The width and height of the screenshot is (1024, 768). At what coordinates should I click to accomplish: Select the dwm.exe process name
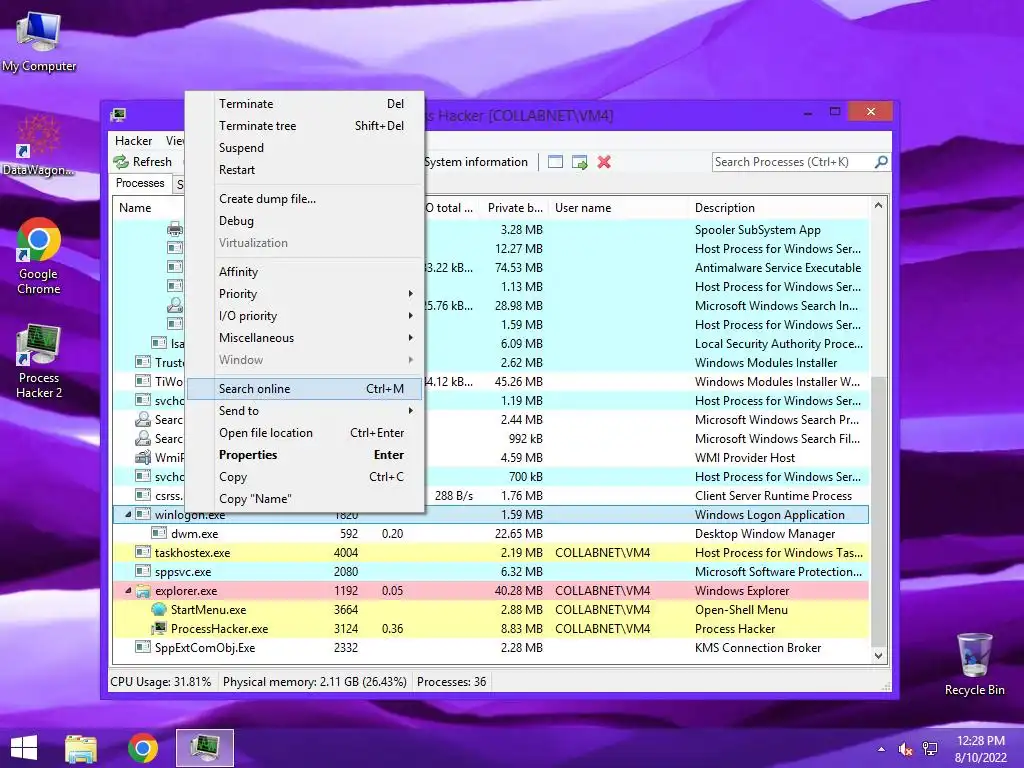195,534
